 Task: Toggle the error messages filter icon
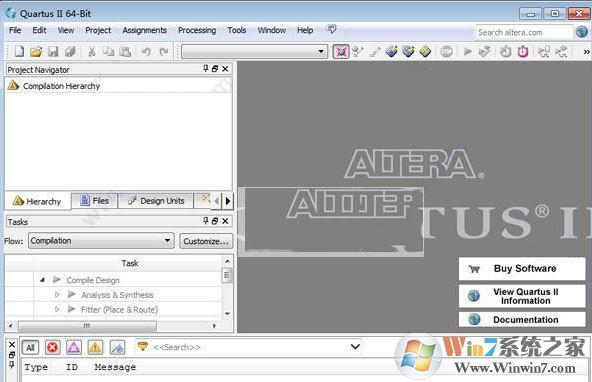click(x=52, y=347)
